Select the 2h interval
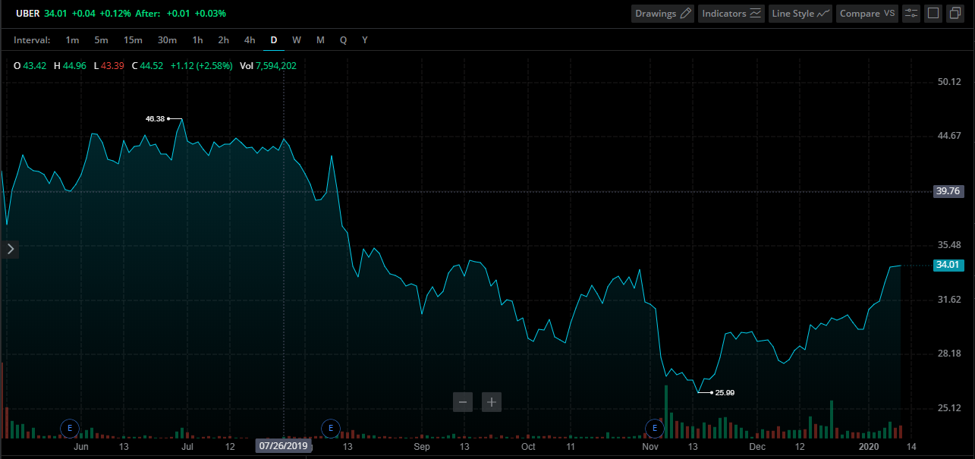 click(223, 40)
